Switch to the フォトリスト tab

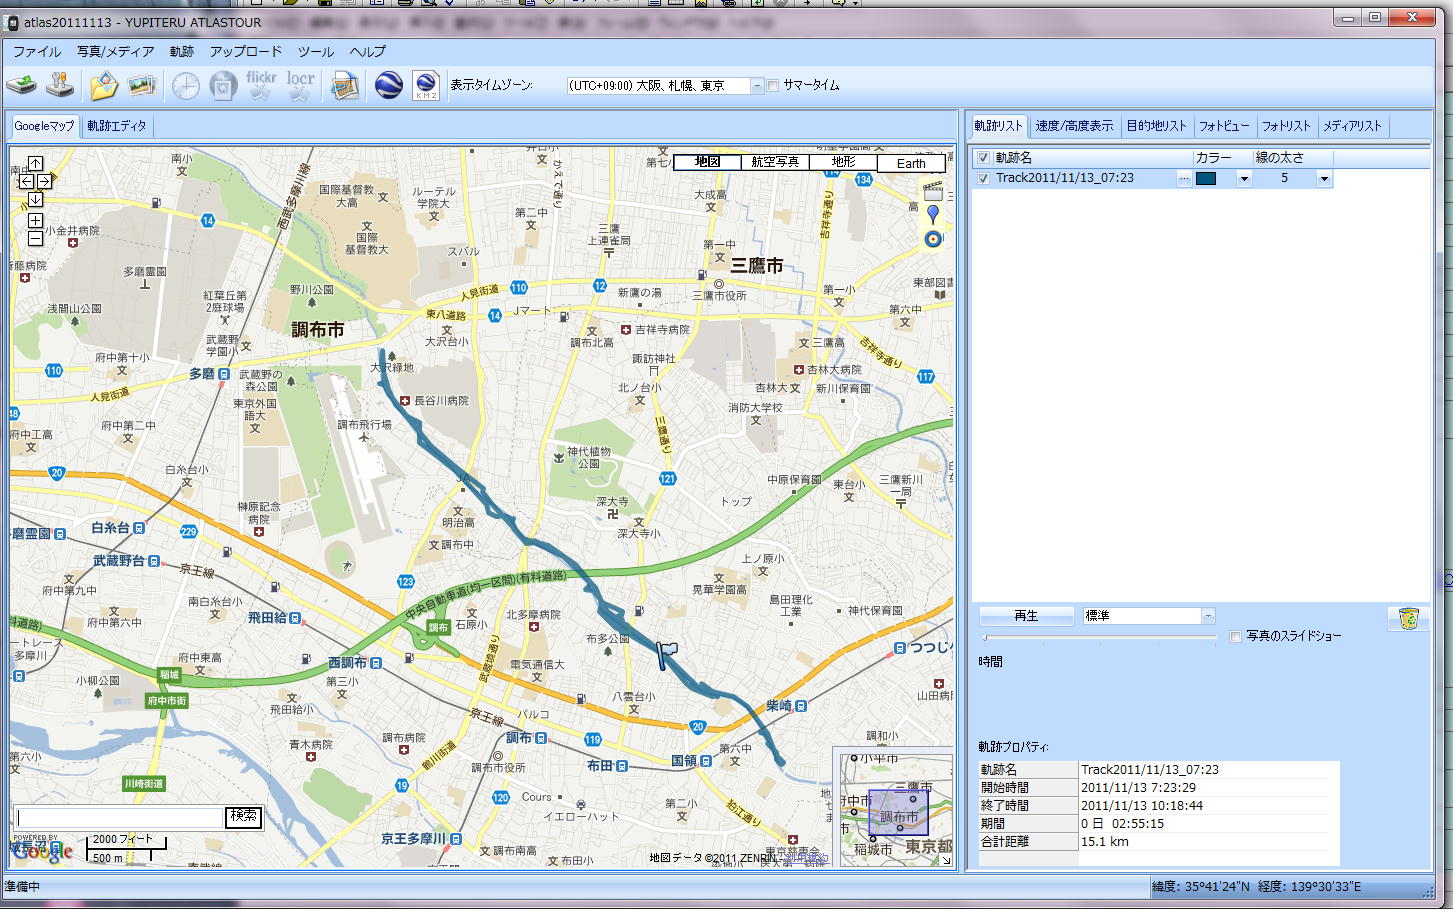pos(1286,126)
